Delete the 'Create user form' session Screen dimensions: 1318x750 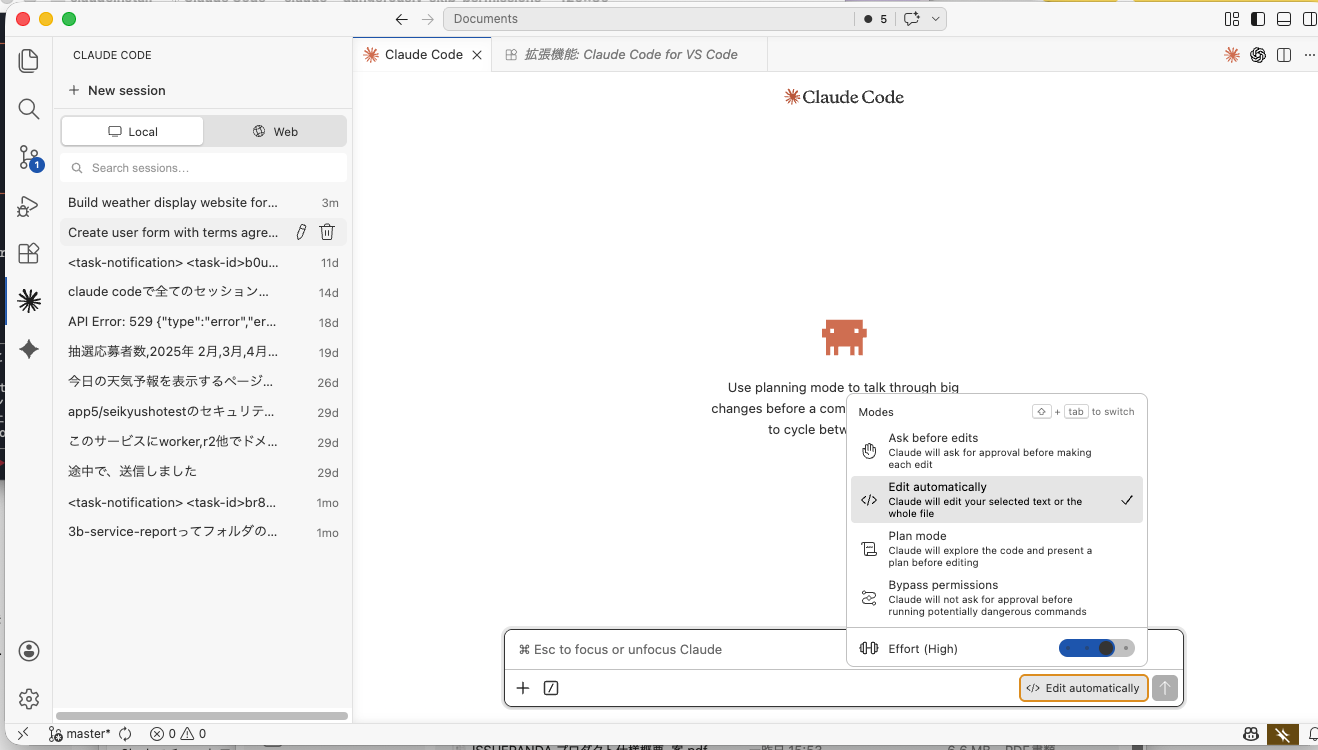click(x=327, y=232)
